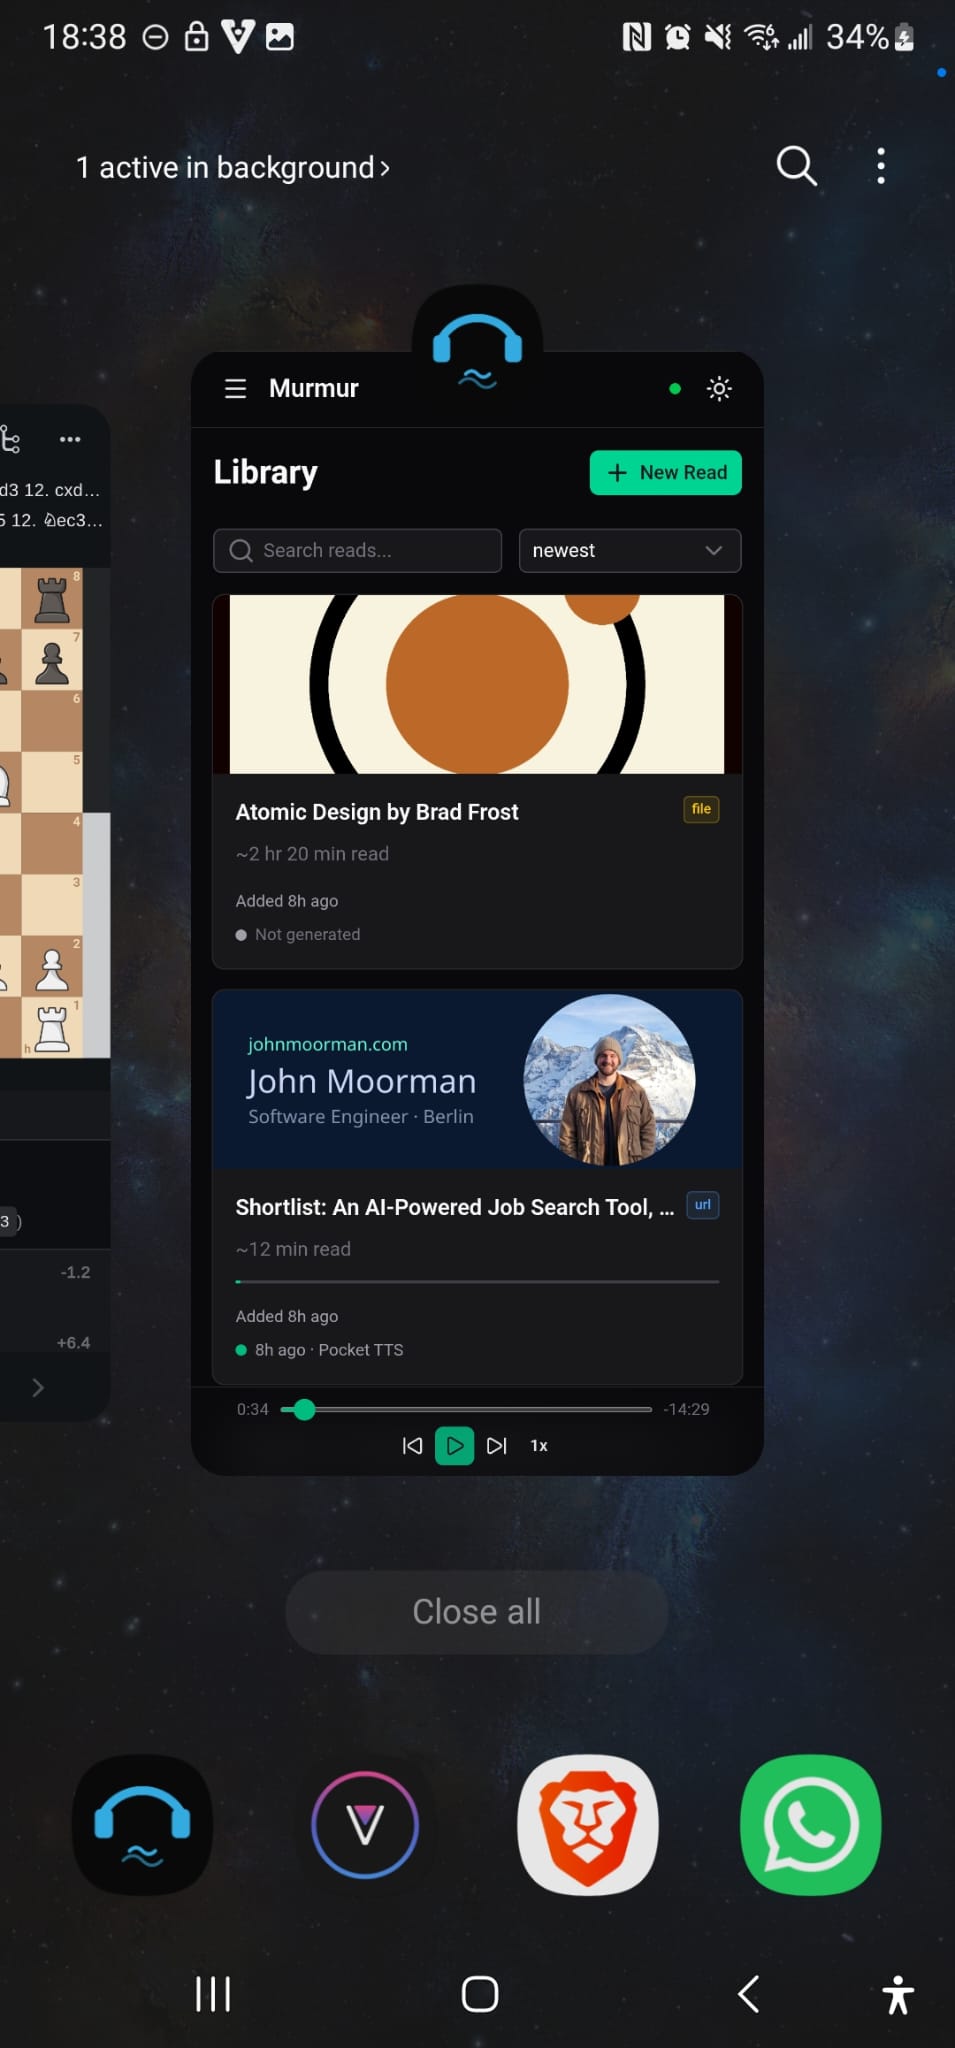The image size is (955, 2048).
Task: Tap the white pawn on chess board
Action: 52,969
